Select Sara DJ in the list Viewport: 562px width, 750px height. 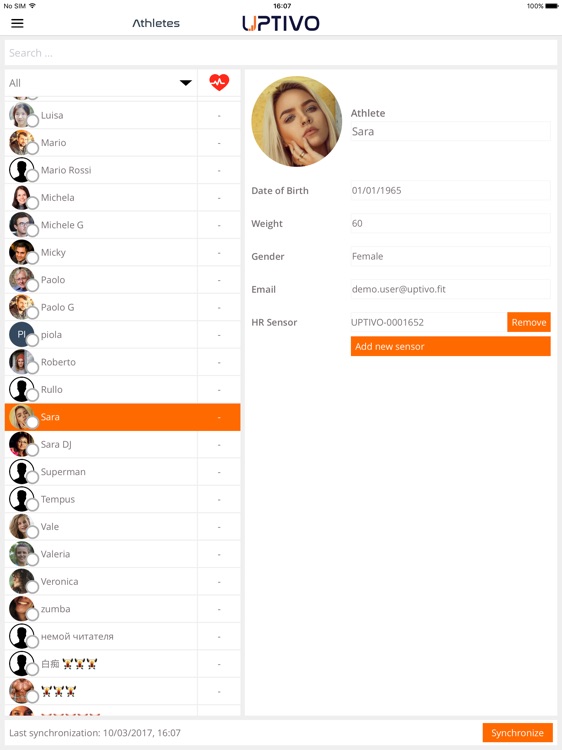[122, 444]
